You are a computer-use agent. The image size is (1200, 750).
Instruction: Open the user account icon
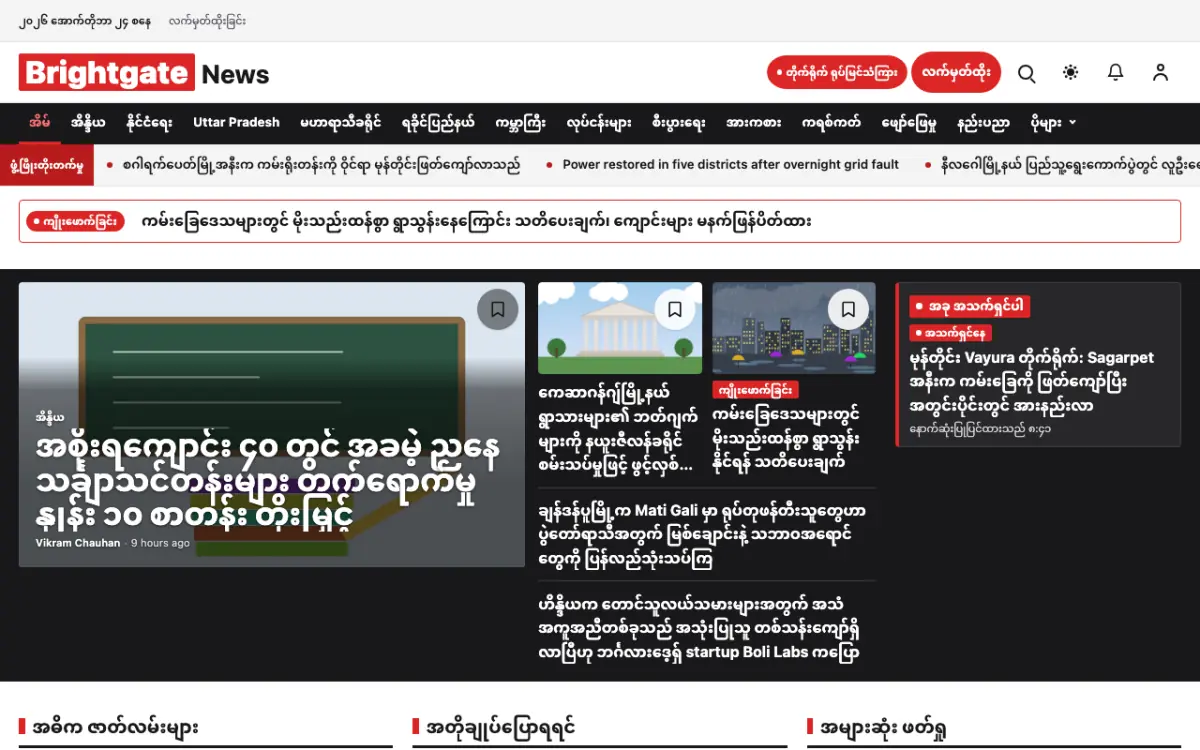coord(1160,73)
